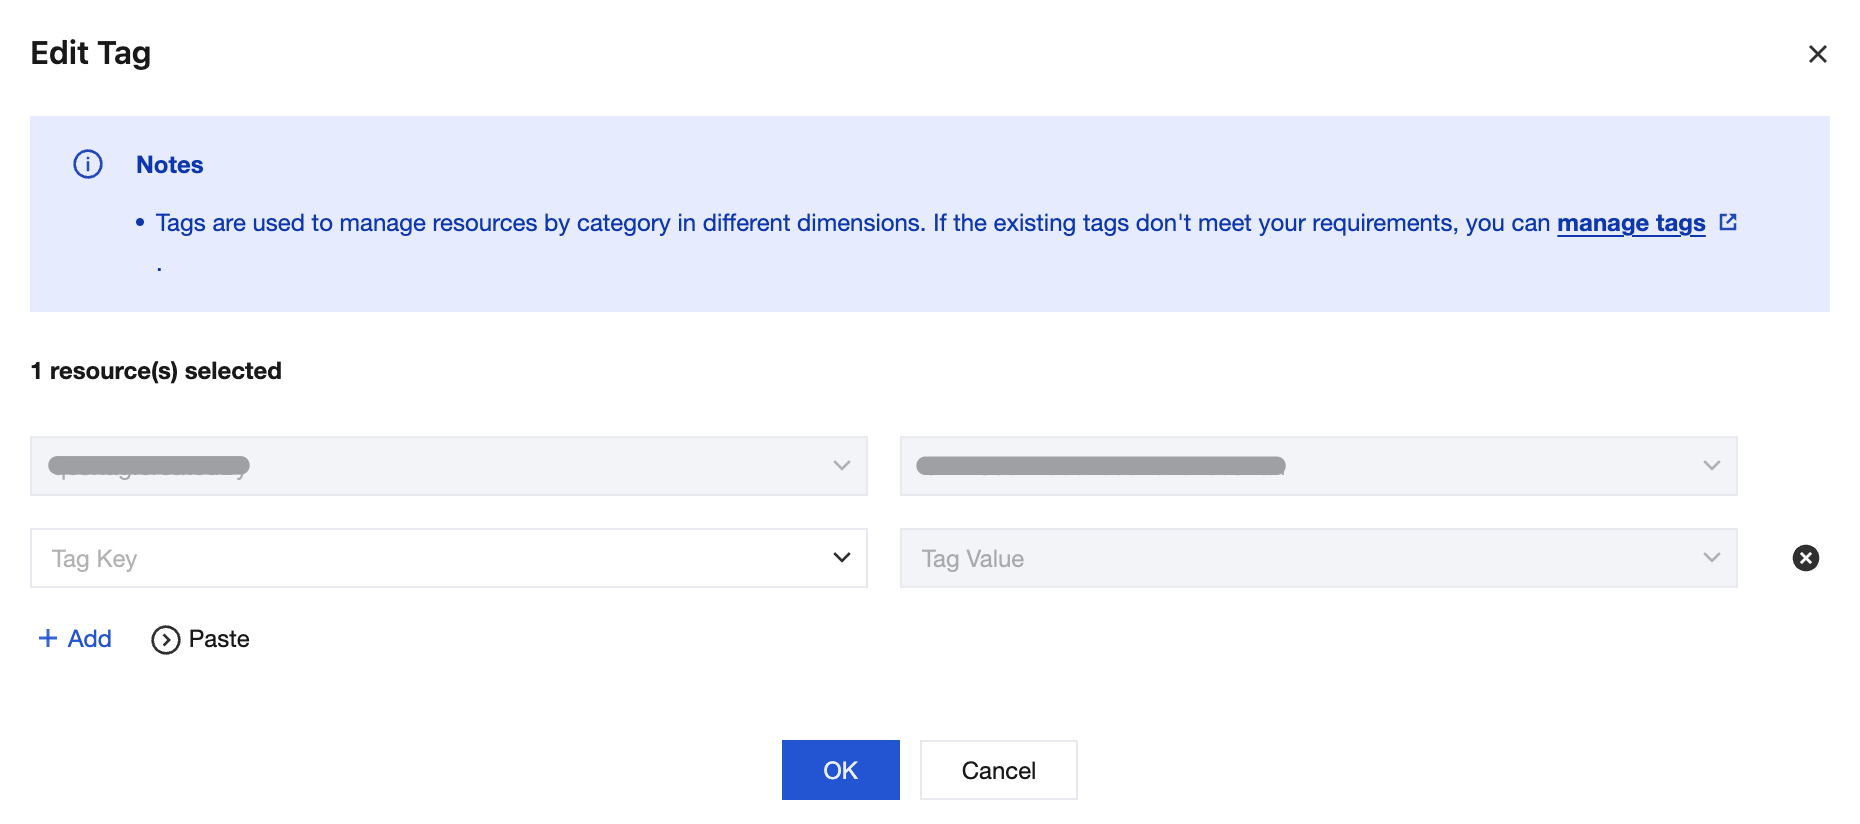Confirm changes with the OK button

840,770
